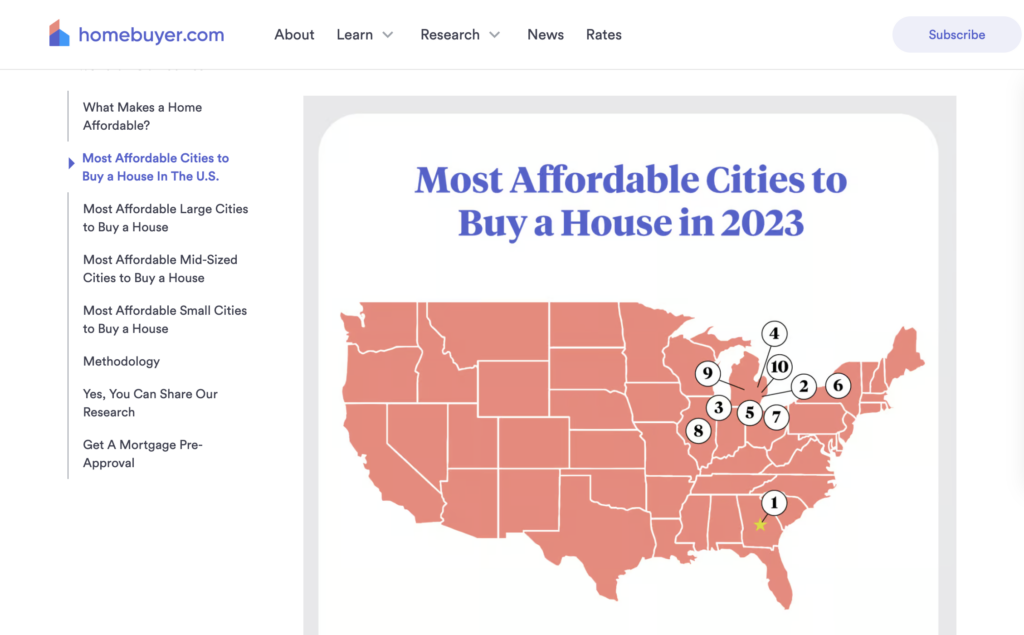Go to the News section
Screen dimensions: 1024x635
click(546, 34)
